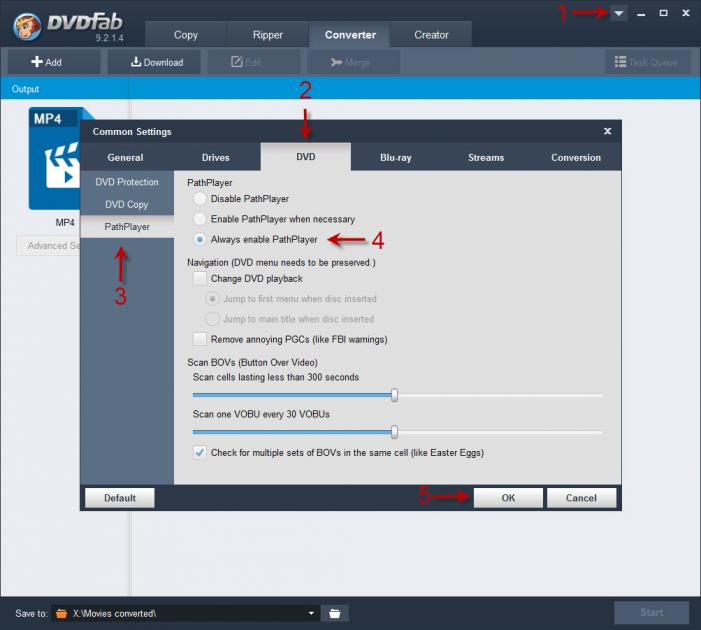
Task: Click the Edit toolbar button
Action: tap(253, 62)
